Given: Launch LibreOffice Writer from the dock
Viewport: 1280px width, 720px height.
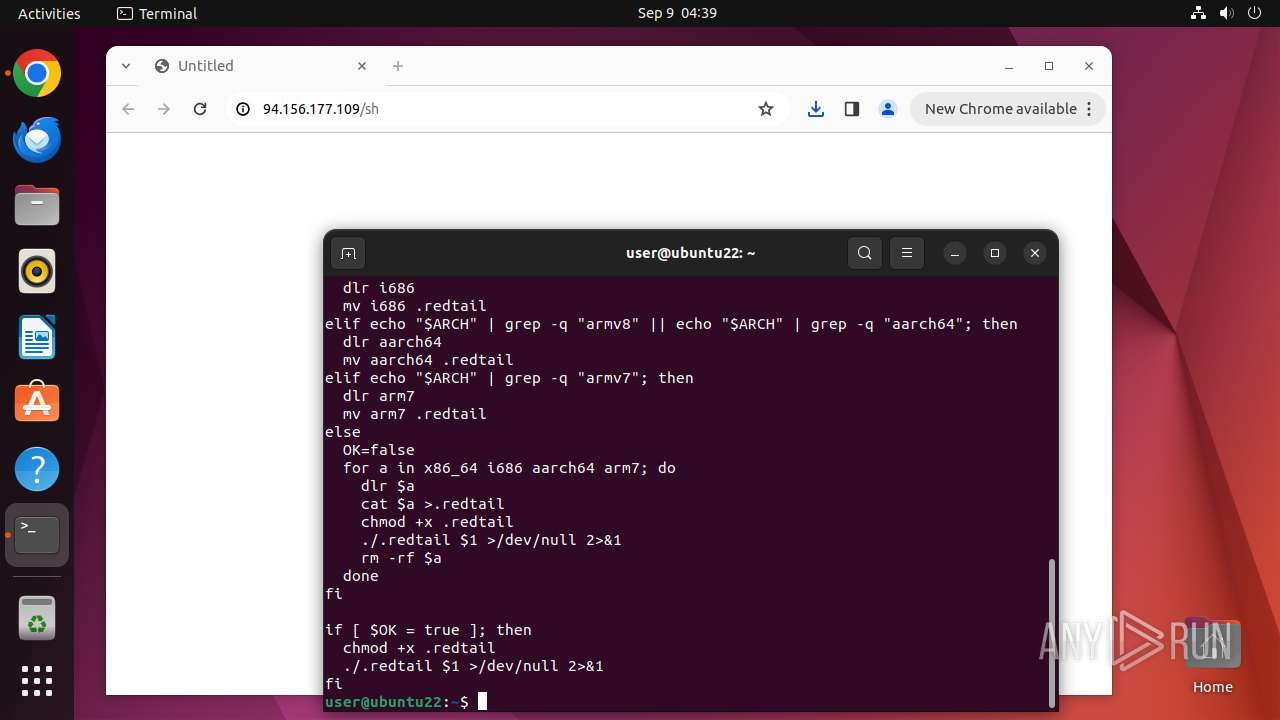Looking at the screenshot, I should (x=37, y=337).
